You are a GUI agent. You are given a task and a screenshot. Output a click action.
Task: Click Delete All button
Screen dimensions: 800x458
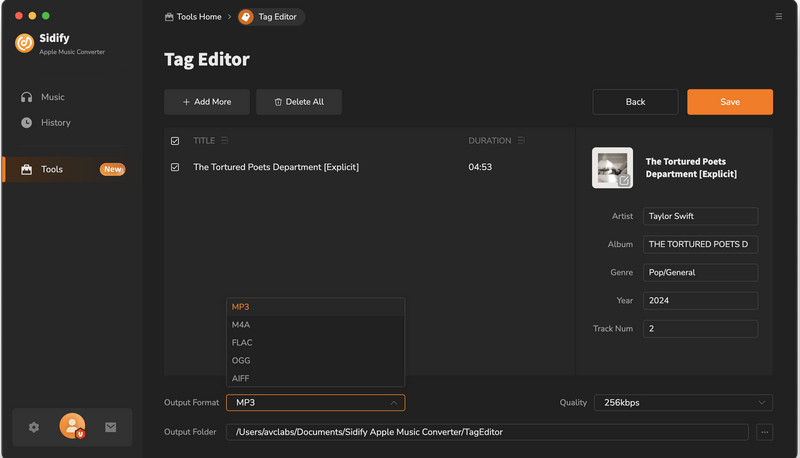point(299,102)
